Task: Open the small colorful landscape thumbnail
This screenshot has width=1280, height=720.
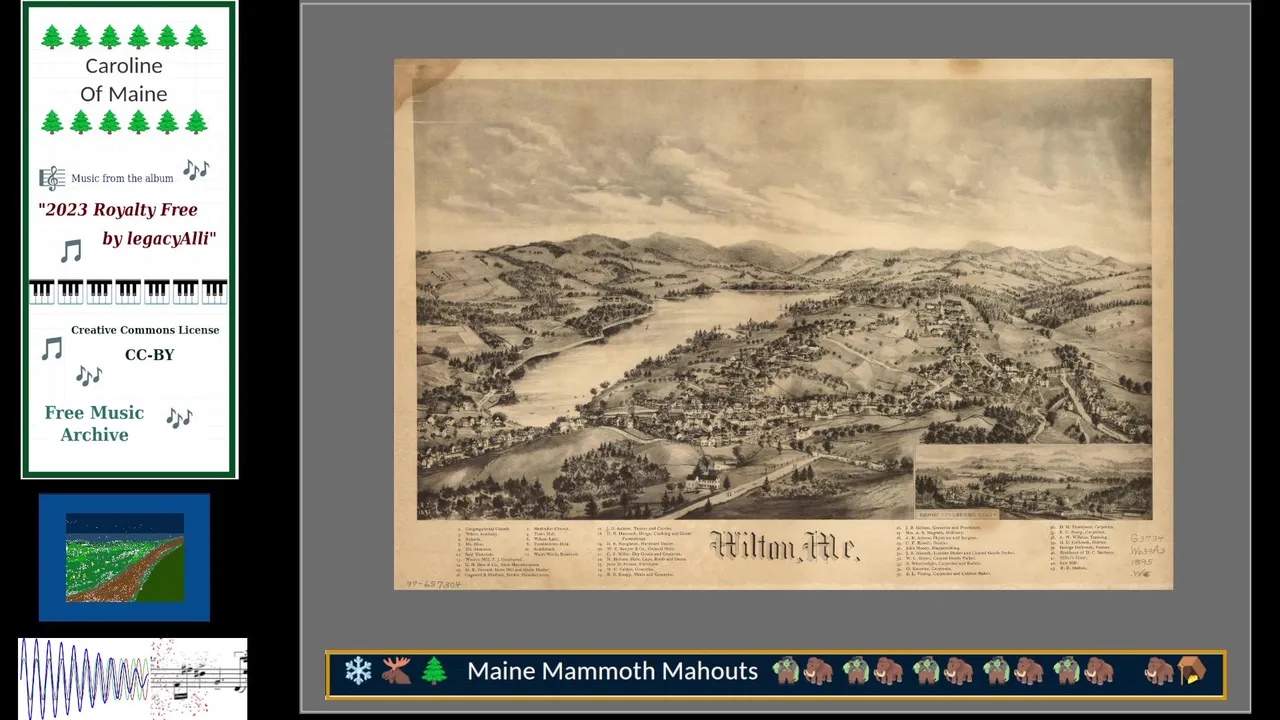Action: click(125, 557)
